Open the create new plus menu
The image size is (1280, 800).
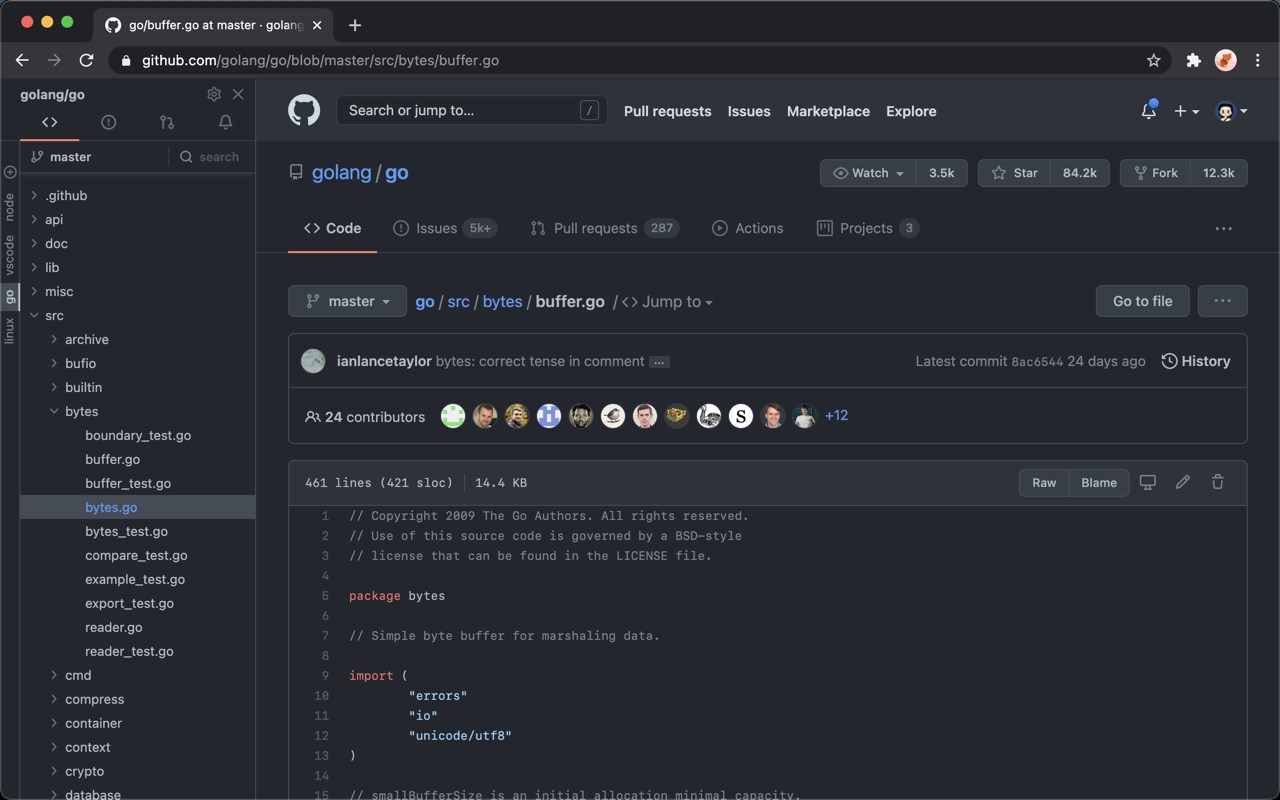(1186, 111)
